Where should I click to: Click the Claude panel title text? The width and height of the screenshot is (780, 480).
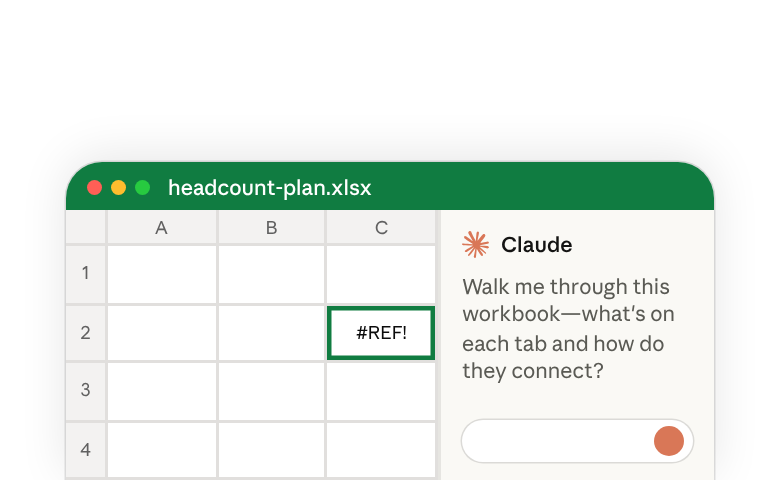point(536,245)
